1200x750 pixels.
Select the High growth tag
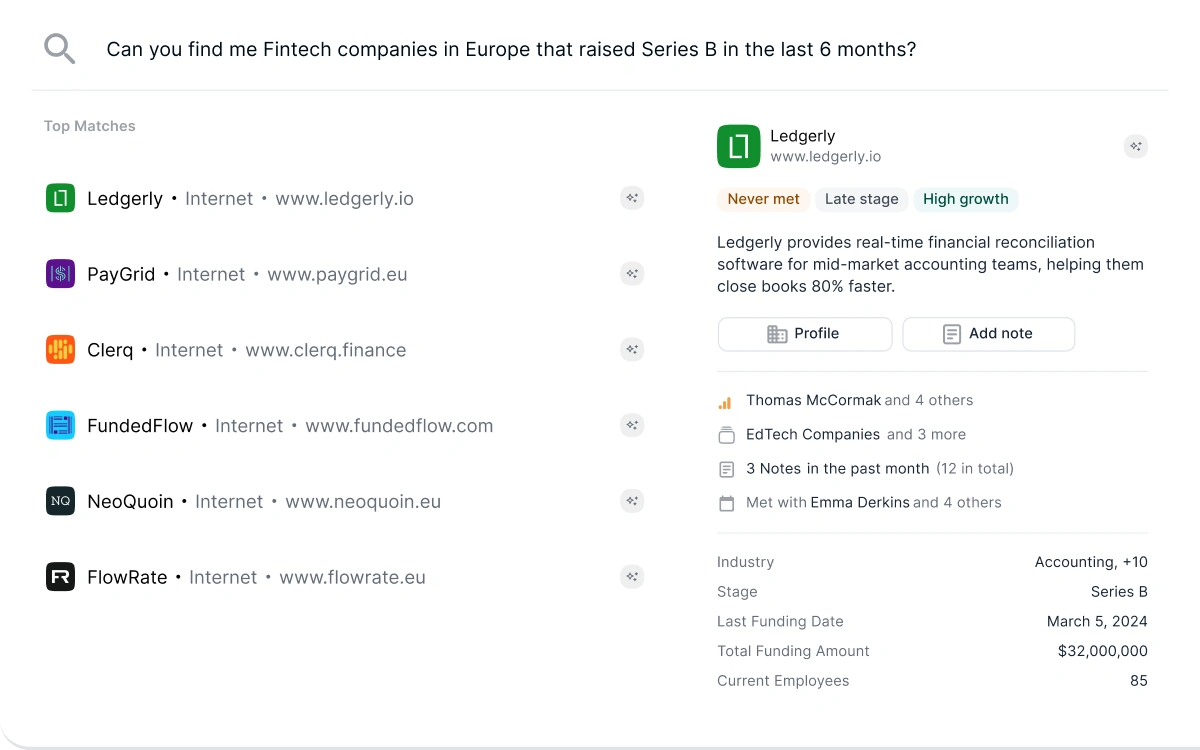coord(966,199)
